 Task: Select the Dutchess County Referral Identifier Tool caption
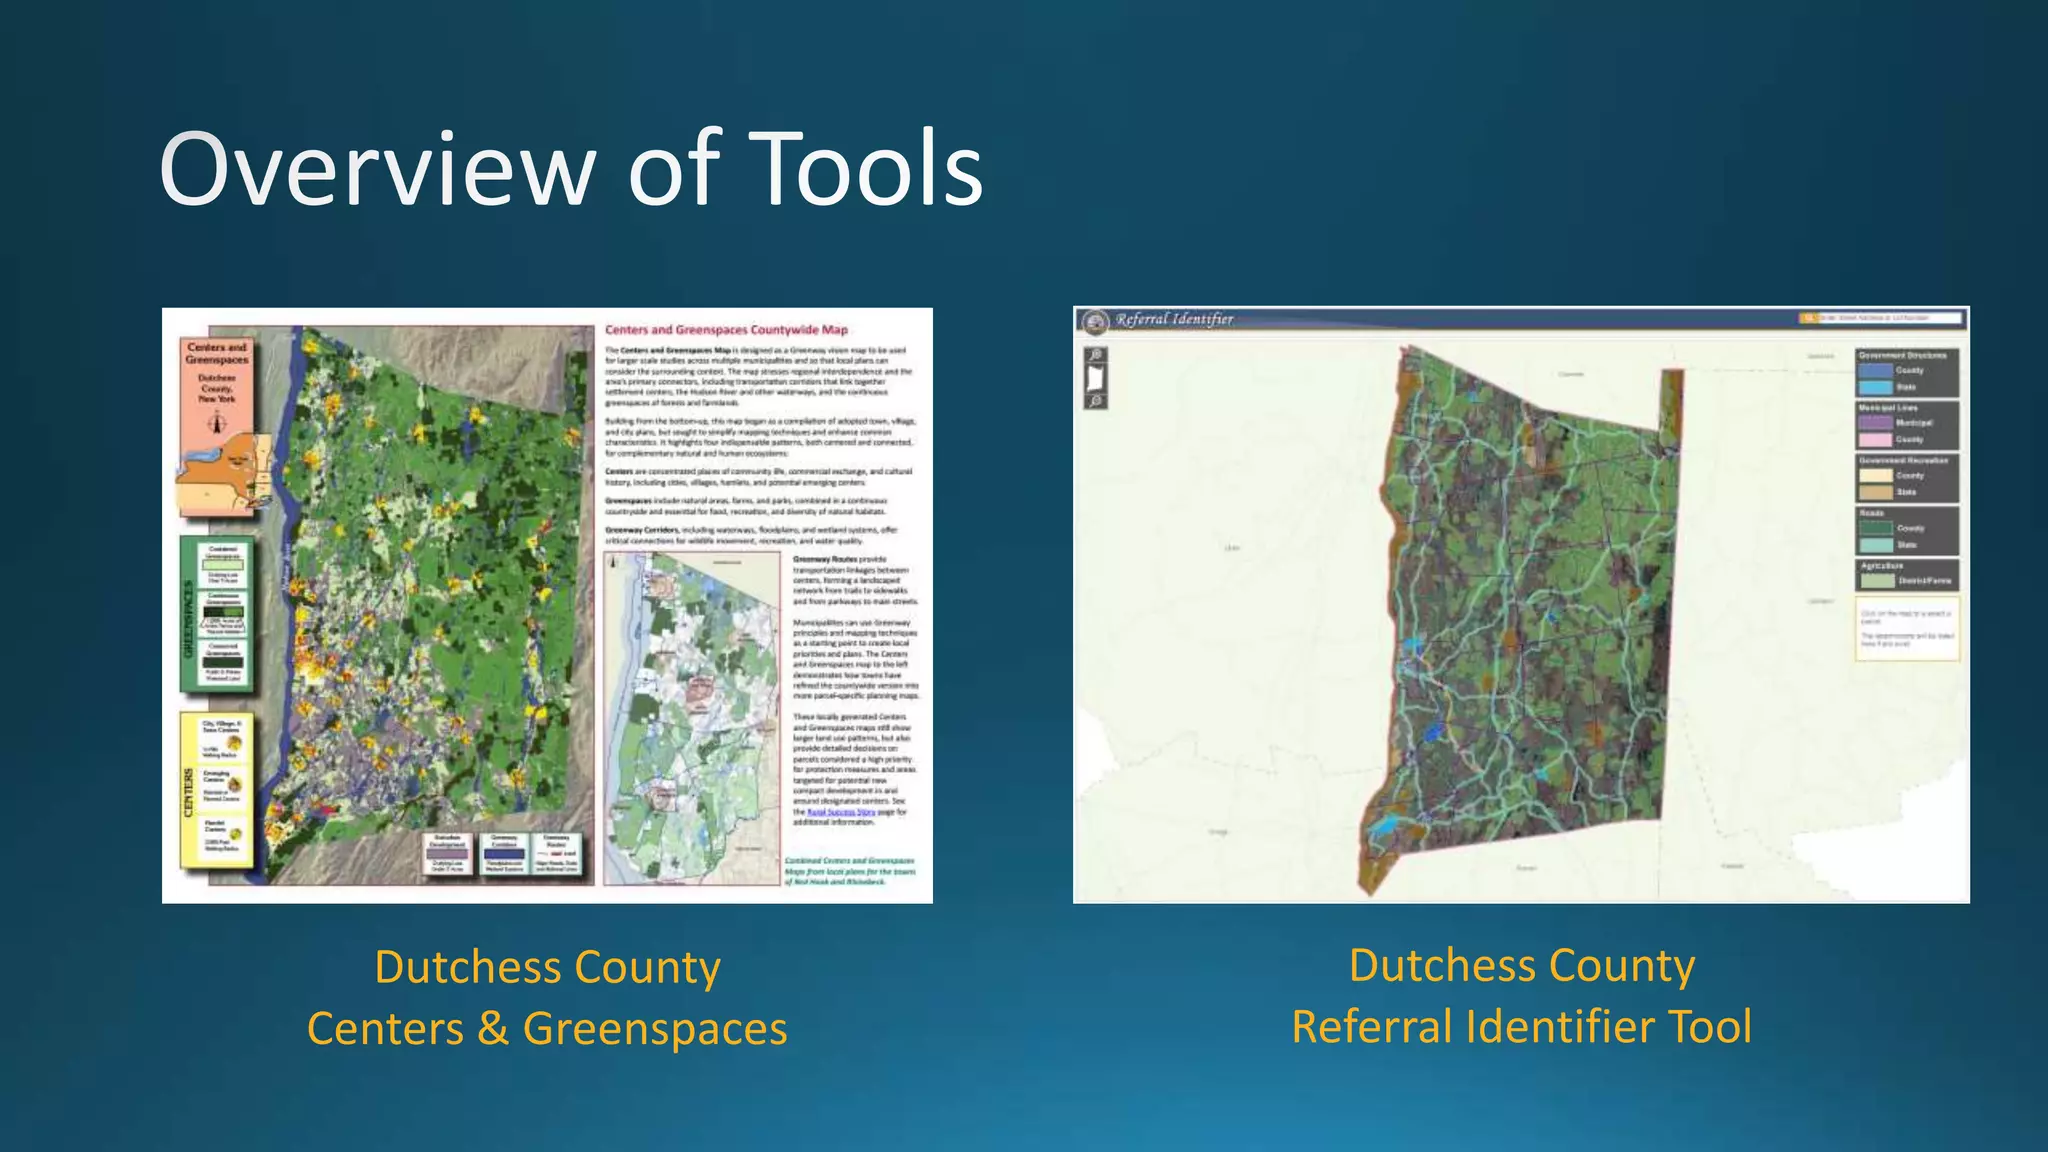coord(1521,996)
